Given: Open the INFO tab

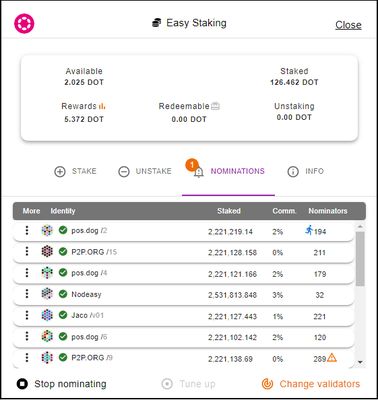Looking at the screenshot, I should point(305,172).
